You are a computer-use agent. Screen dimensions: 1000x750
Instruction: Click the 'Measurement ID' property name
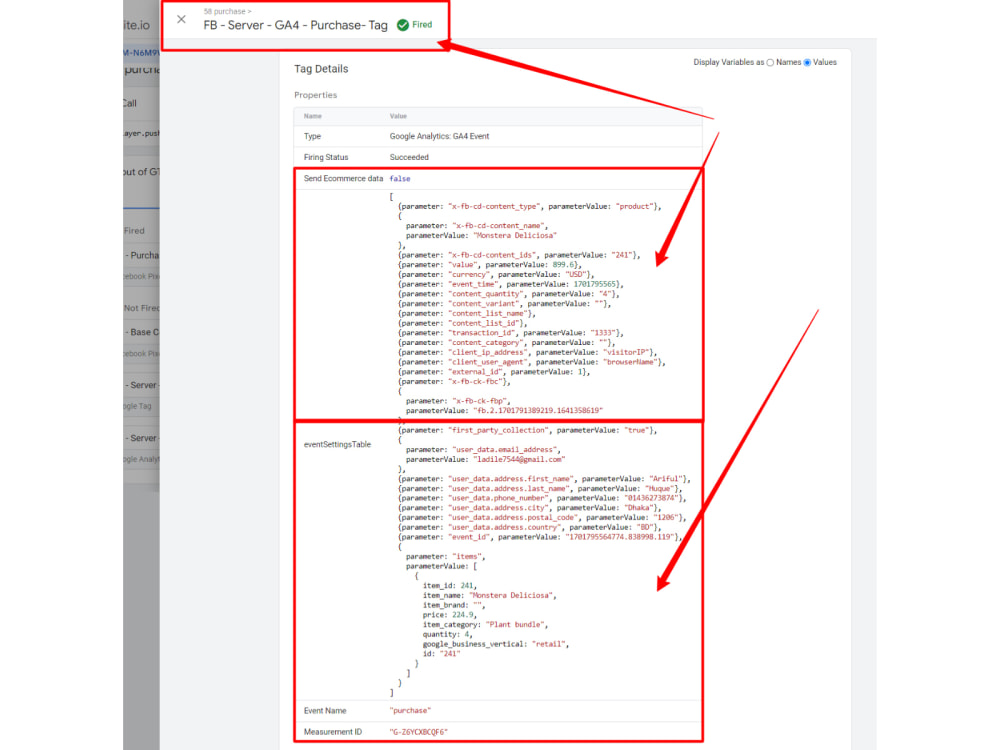pyautogui.click(x=332, y=732)
